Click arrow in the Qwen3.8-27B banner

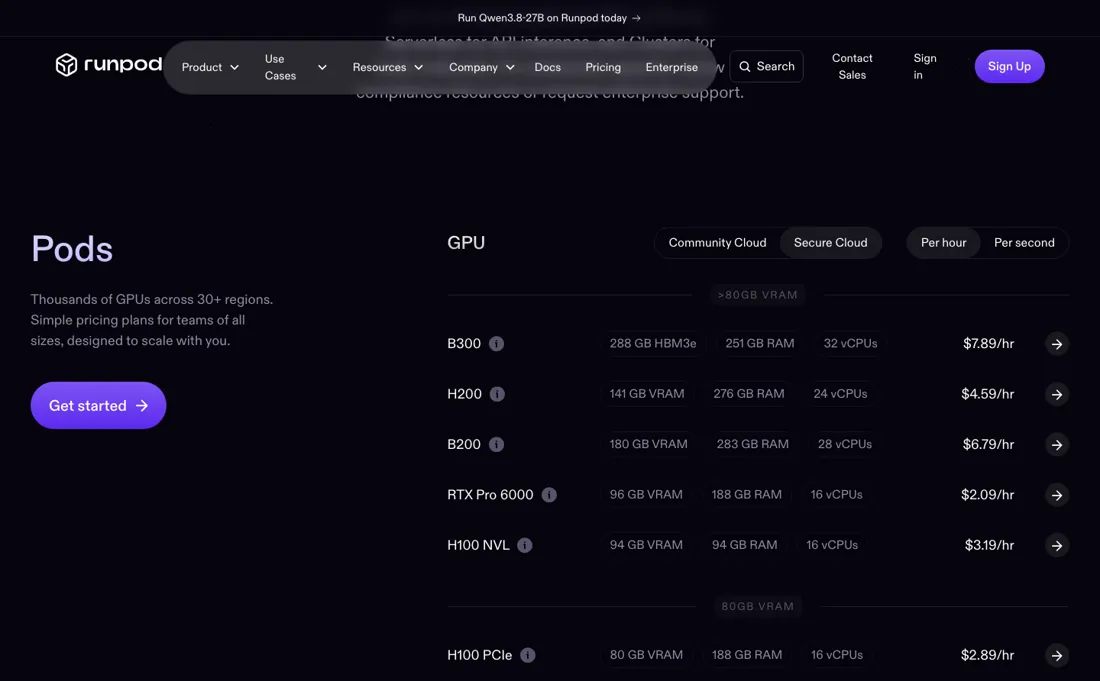point(636,18)
